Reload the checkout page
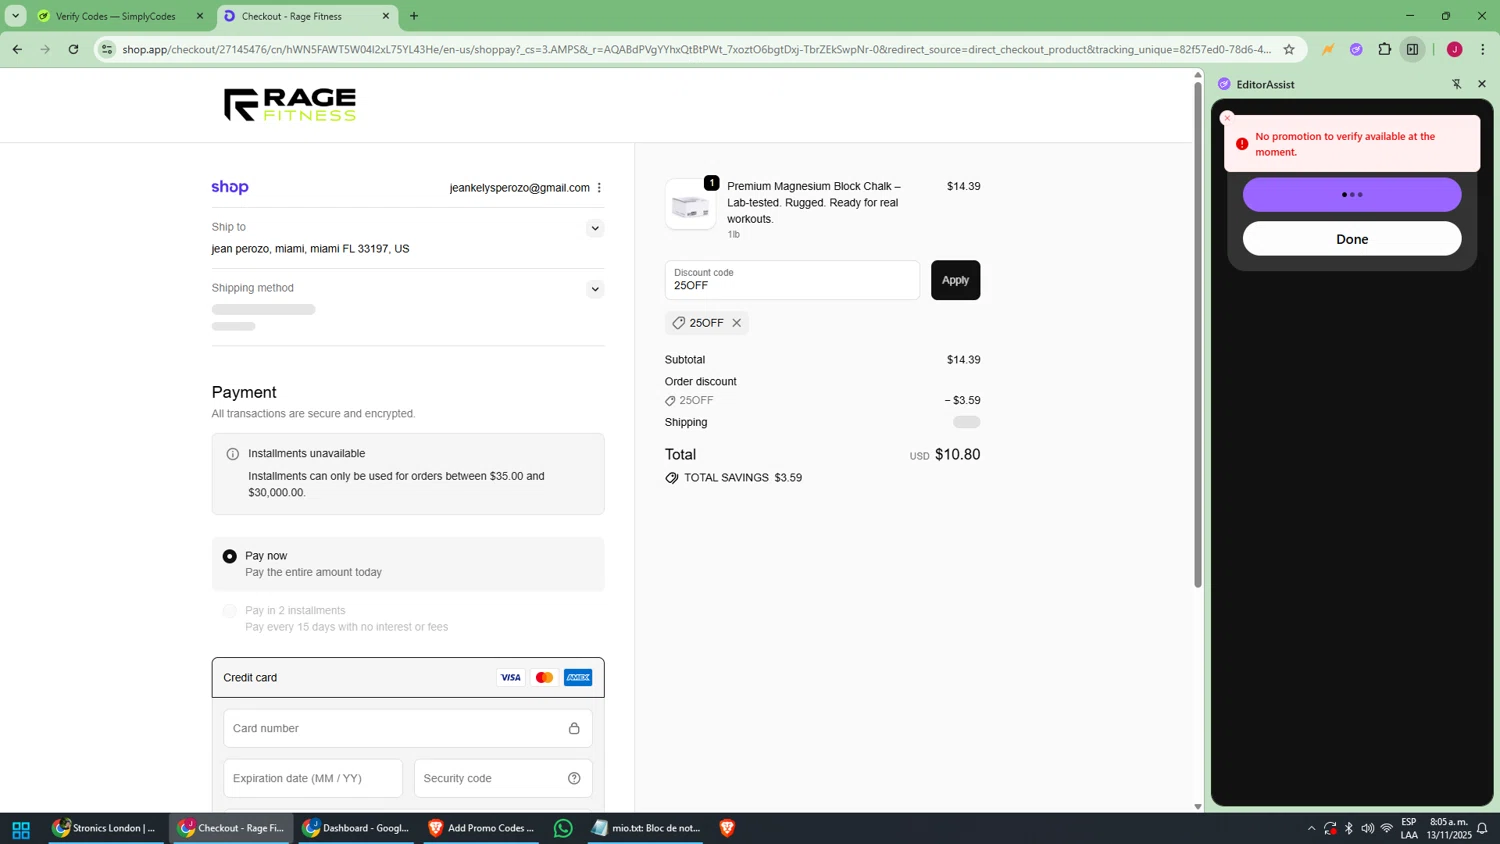This screenshot has width=1500, height=844. pyautogui.click(x=73, y=49)
